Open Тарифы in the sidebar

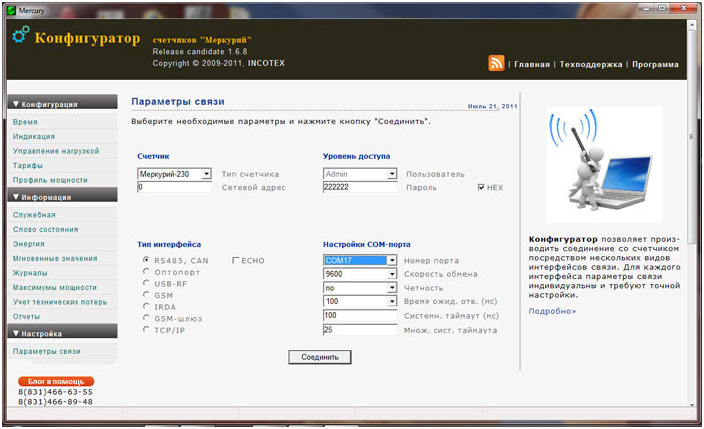[x=28, y=165]
